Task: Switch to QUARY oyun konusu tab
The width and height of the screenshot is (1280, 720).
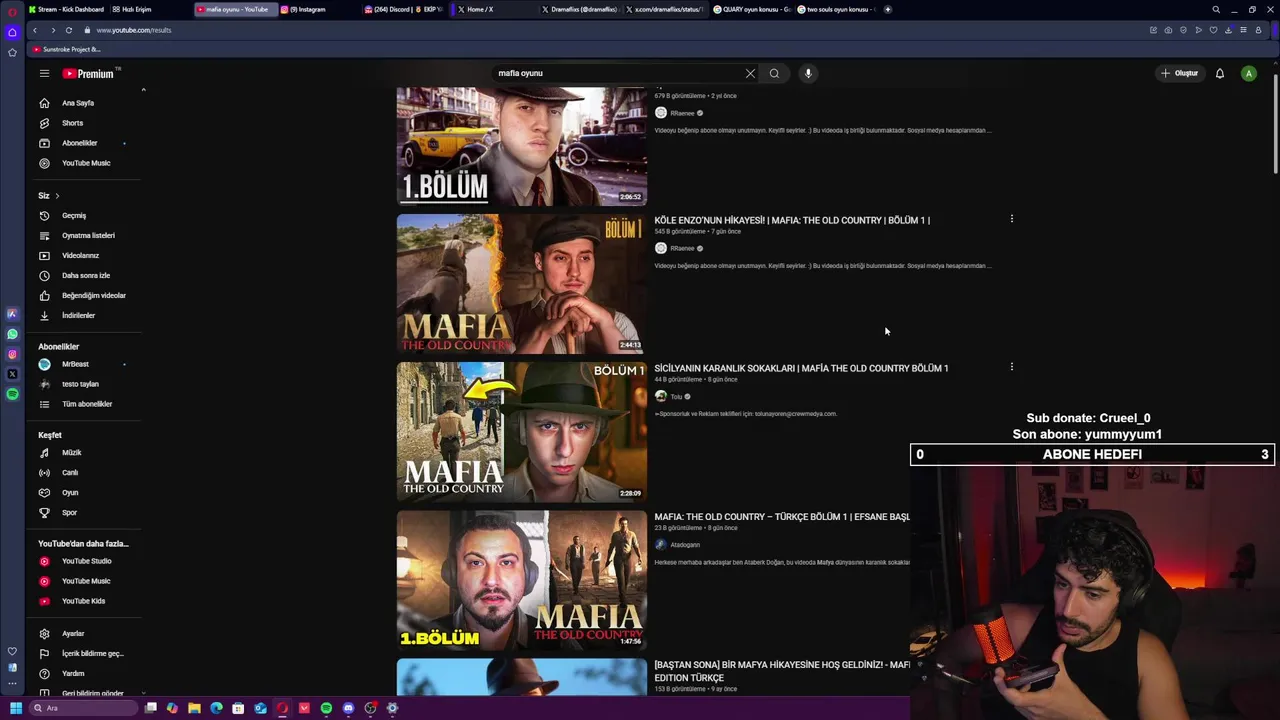Action: [x=750, y=9]
